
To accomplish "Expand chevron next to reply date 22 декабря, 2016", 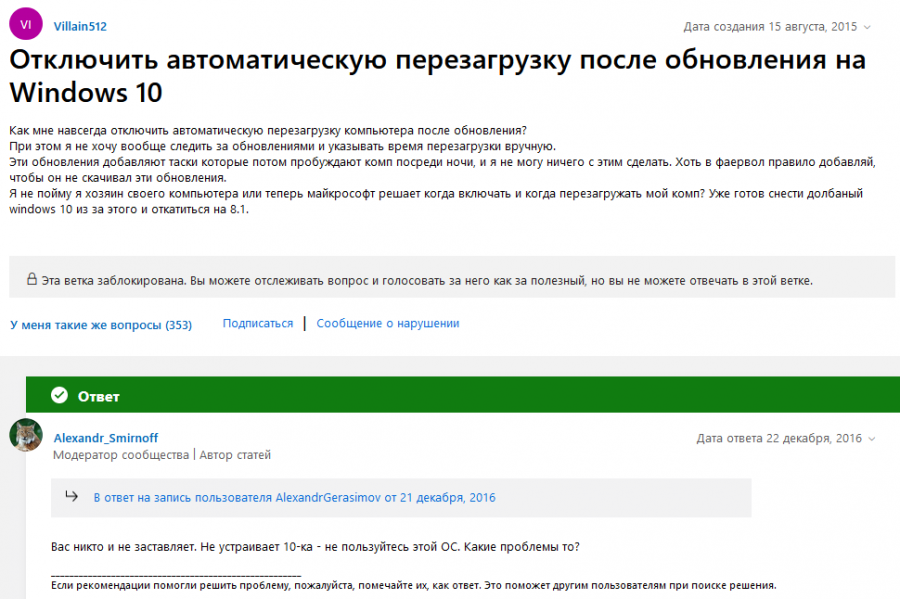I will pyautogui.click(x=871, y=439).
